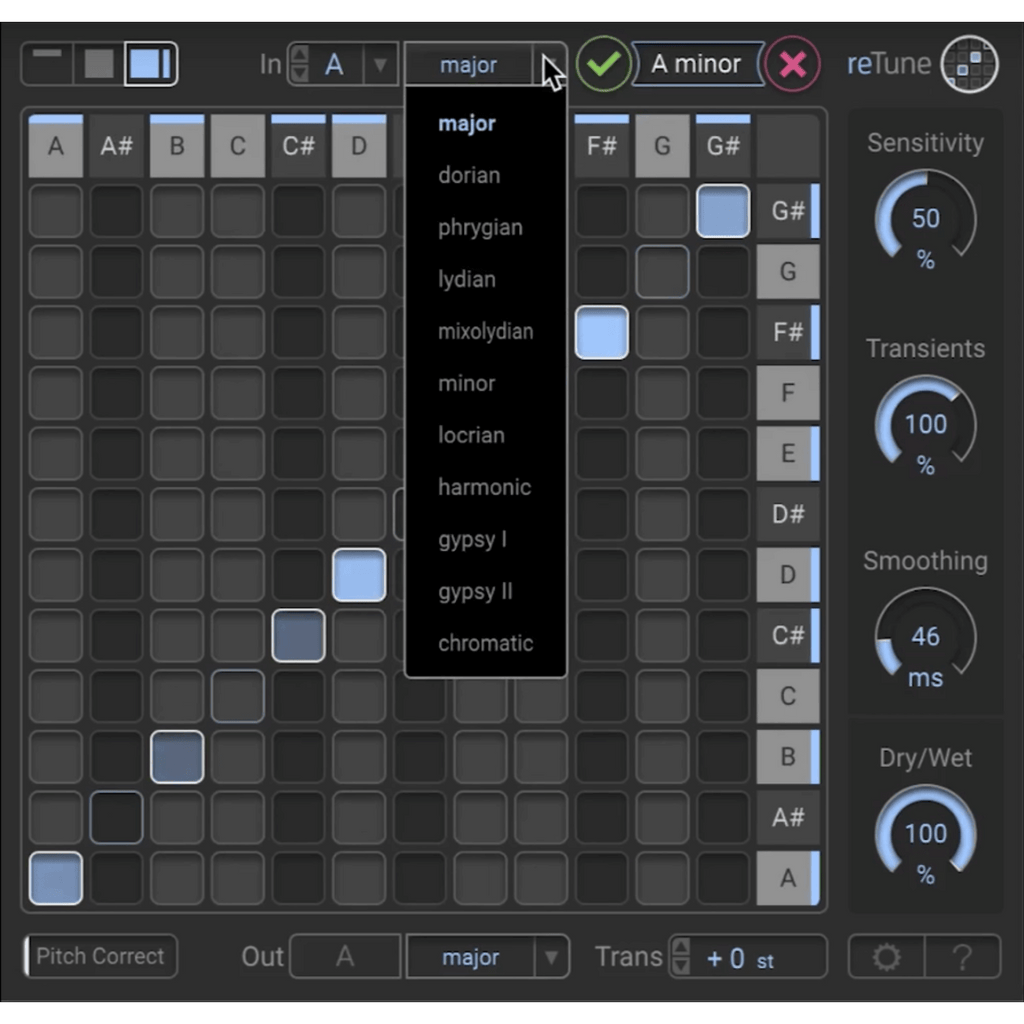This screenshot has width=1024, height=1024.
Task: Open the In key note dropdown arrow
Action: (380, 64)
